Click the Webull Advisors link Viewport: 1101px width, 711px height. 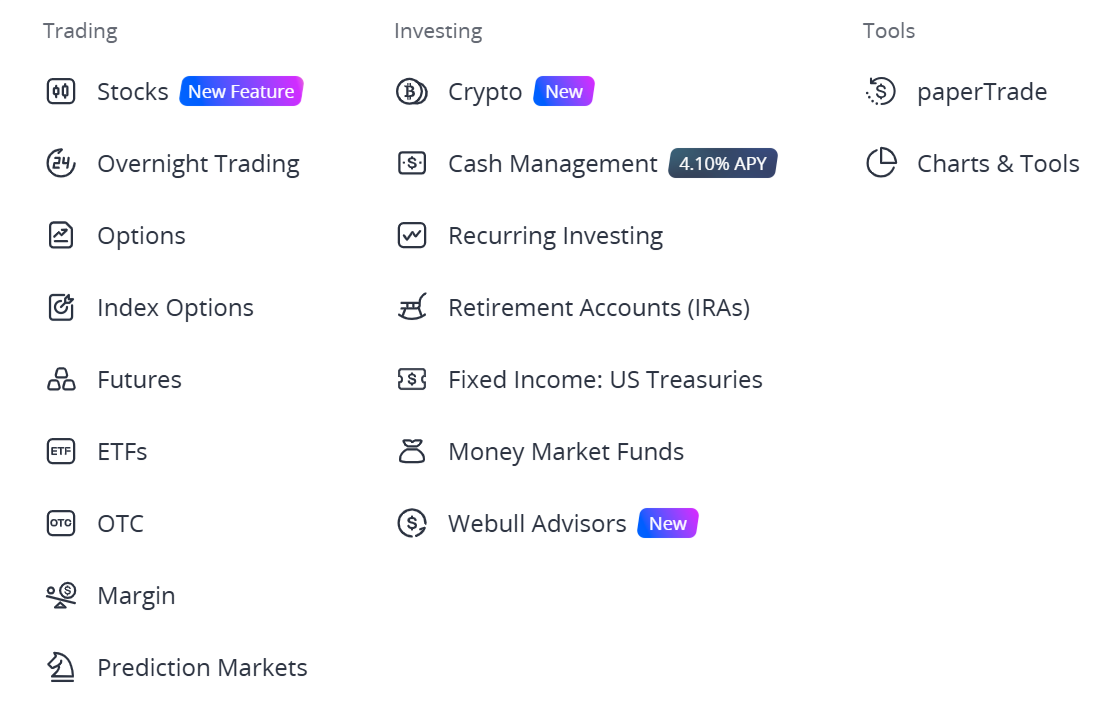click(537, 524)
